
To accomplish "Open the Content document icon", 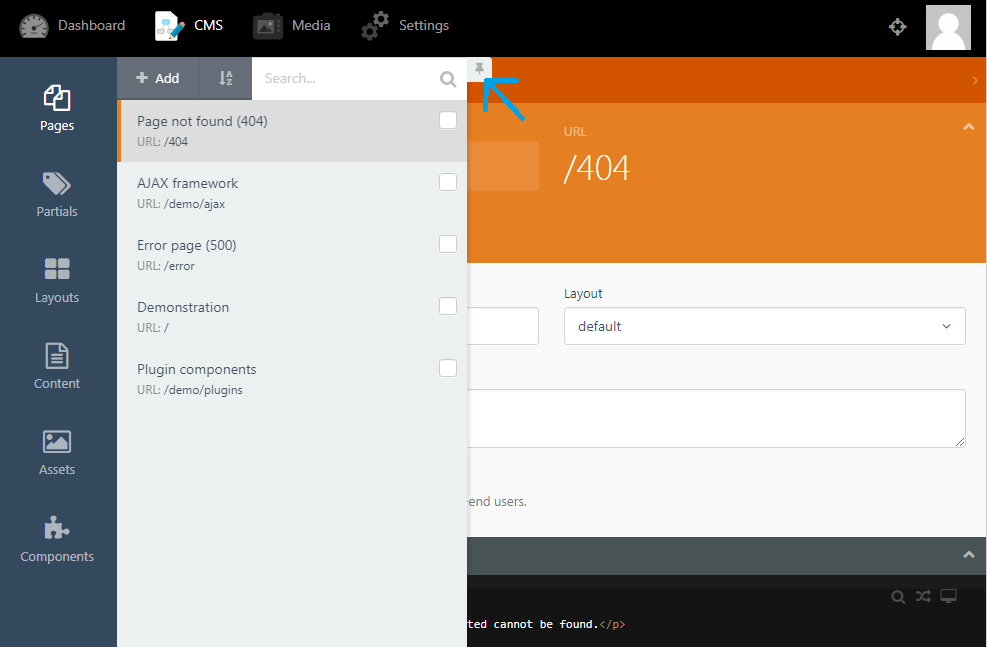I will [x=57, y=356].
